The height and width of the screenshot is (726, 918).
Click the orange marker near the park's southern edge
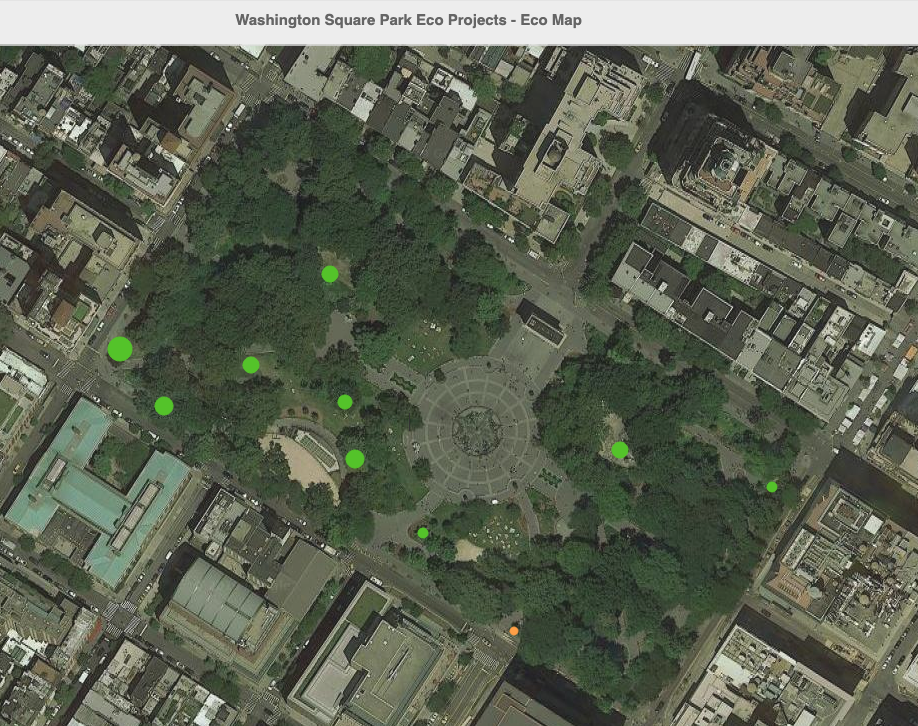[513, 631]
